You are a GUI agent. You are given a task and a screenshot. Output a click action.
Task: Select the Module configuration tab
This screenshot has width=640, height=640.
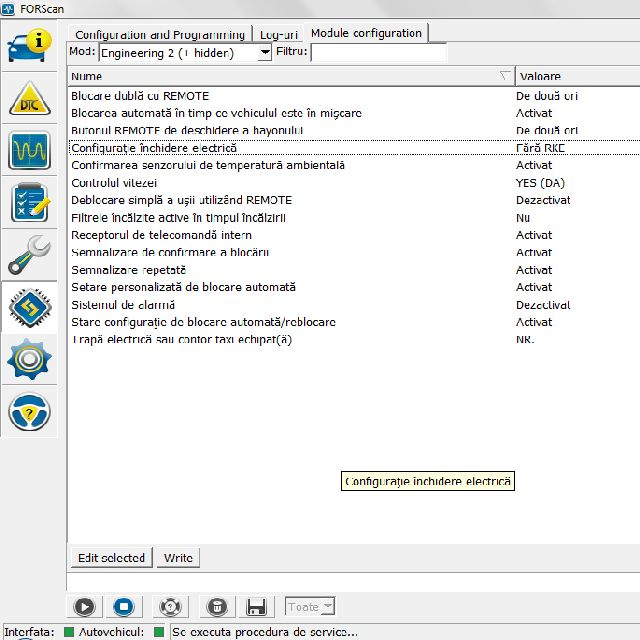(366, 33)
